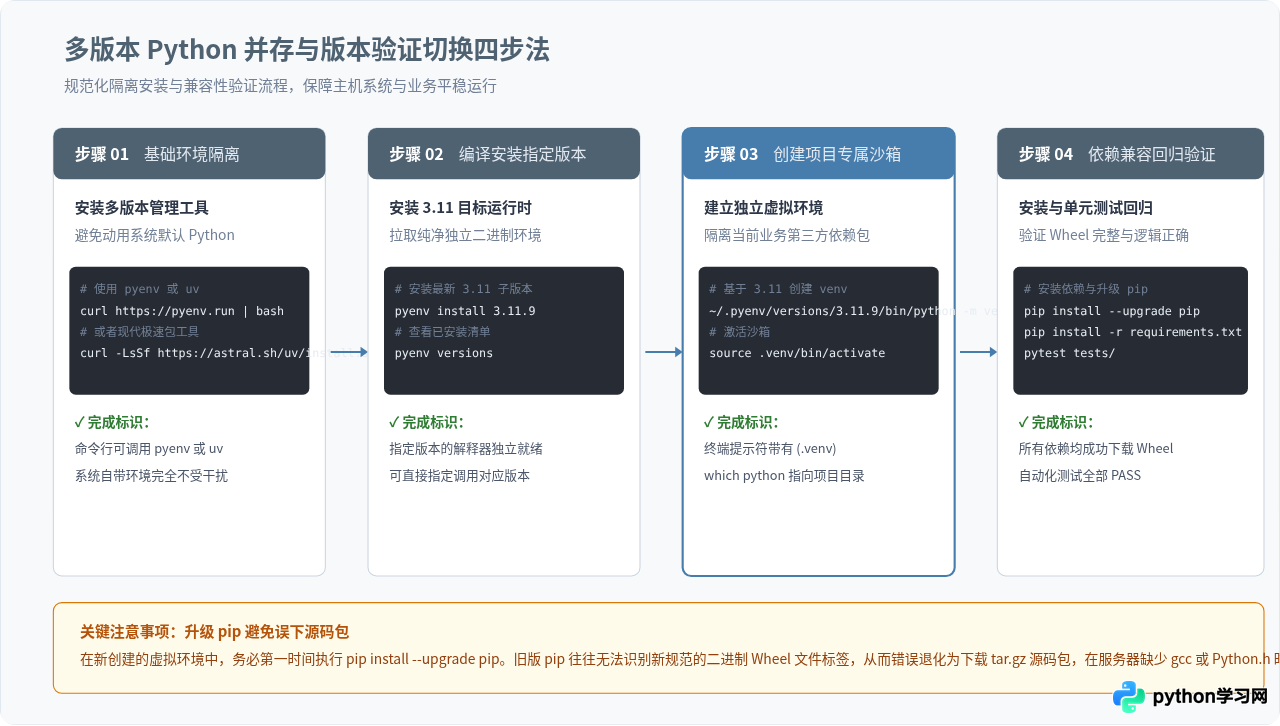Click the comment # 使用 pyenv 或 uv

pos(140,289)
